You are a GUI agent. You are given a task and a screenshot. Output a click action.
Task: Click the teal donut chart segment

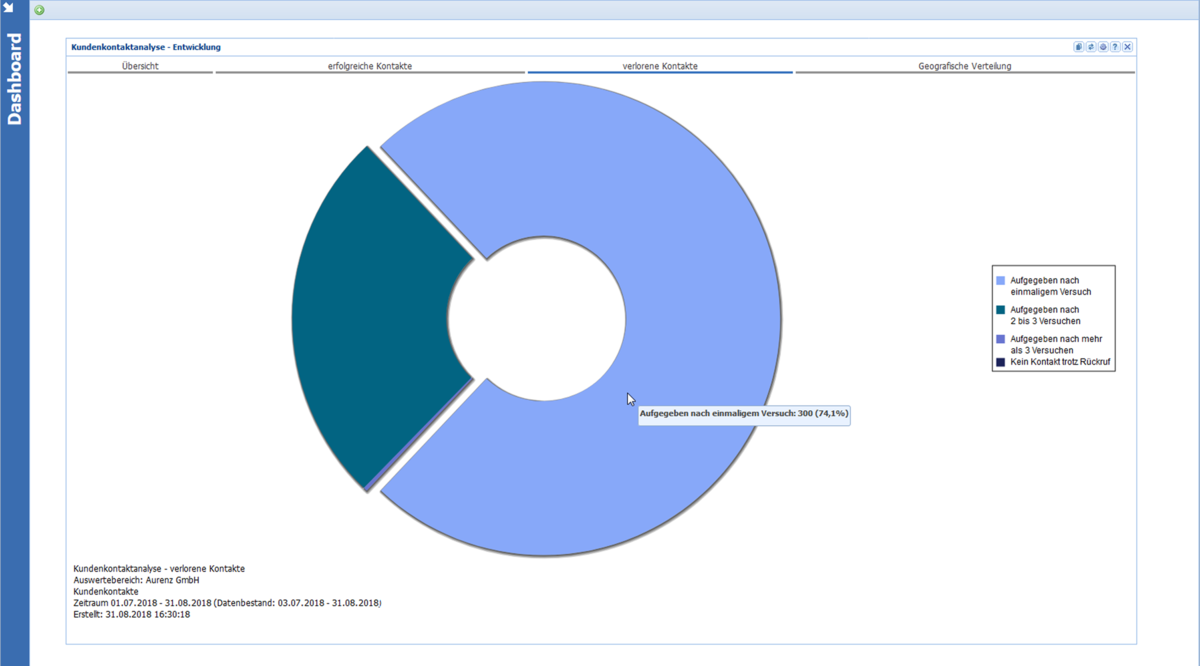370,320
